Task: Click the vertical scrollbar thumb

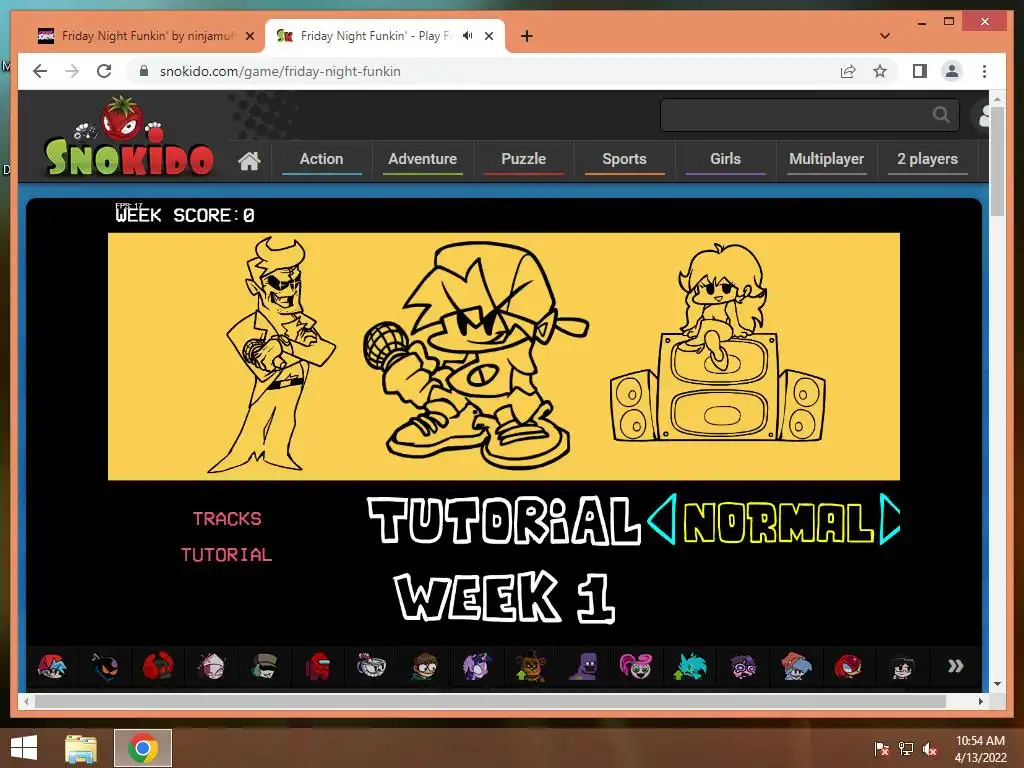Action: (x=997, y=161)
